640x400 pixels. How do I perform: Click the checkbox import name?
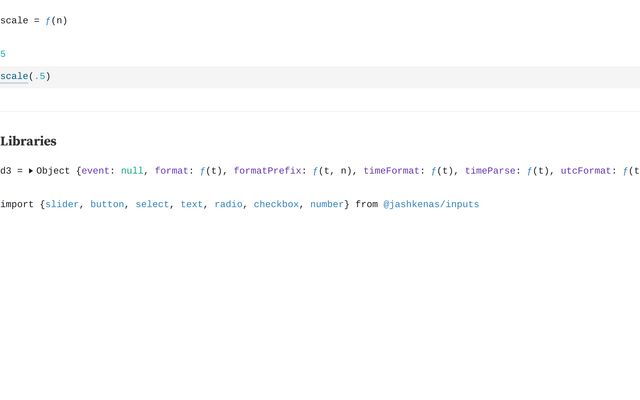click(276, 204)
